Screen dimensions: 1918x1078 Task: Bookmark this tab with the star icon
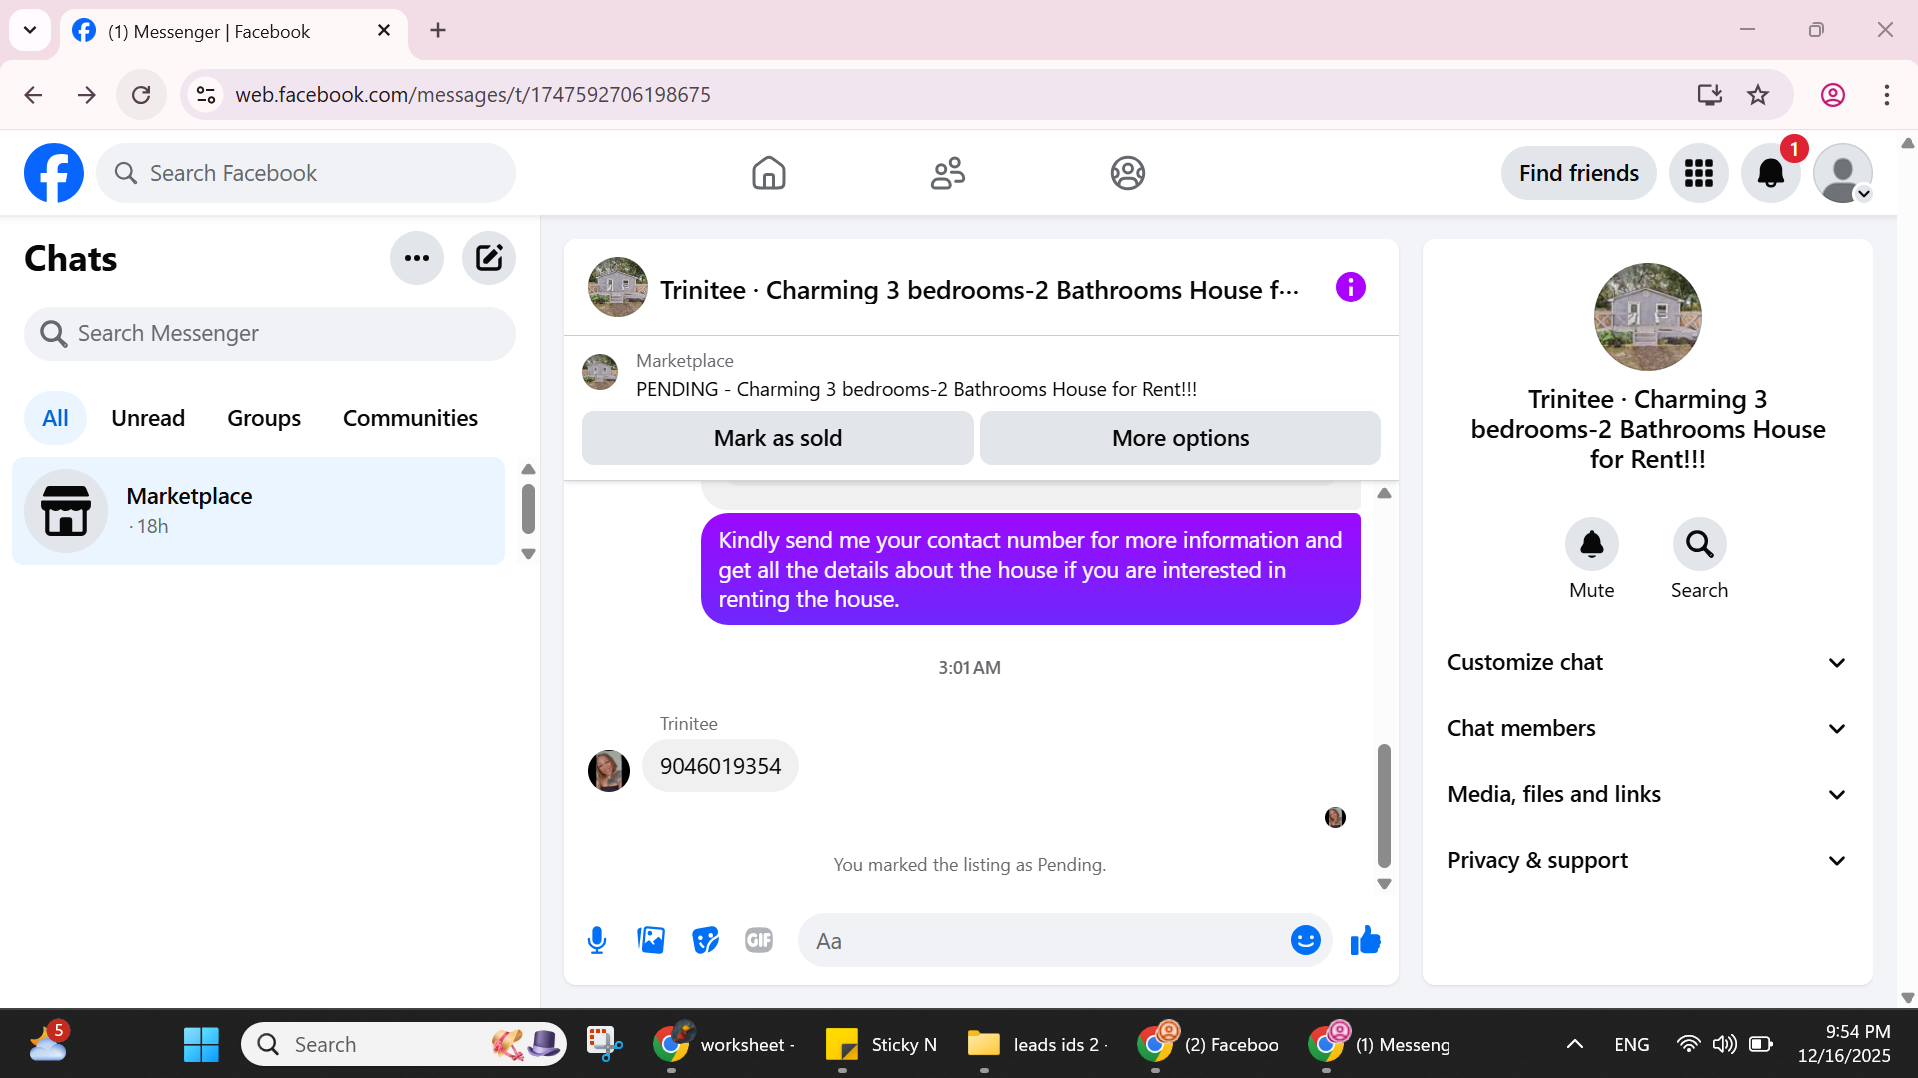click(1758, 95)
